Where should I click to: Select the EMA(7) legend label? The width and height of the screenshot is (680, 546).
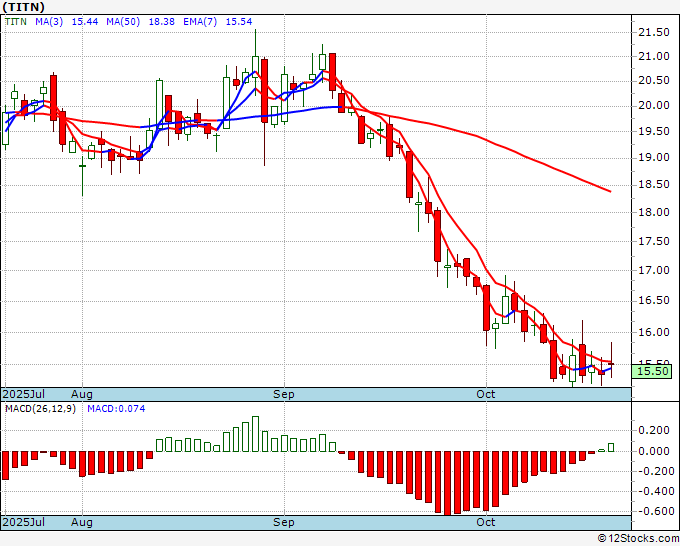[200, 22]
